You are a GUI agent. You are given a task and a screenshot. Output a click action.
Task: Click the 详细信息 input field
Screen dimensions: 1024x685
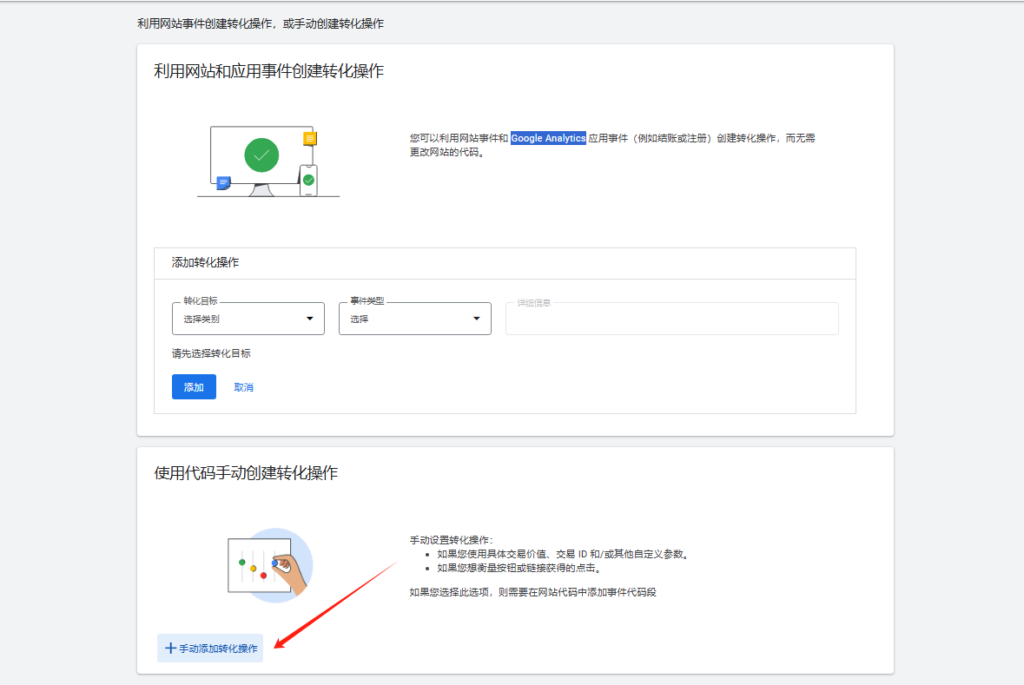672,318
